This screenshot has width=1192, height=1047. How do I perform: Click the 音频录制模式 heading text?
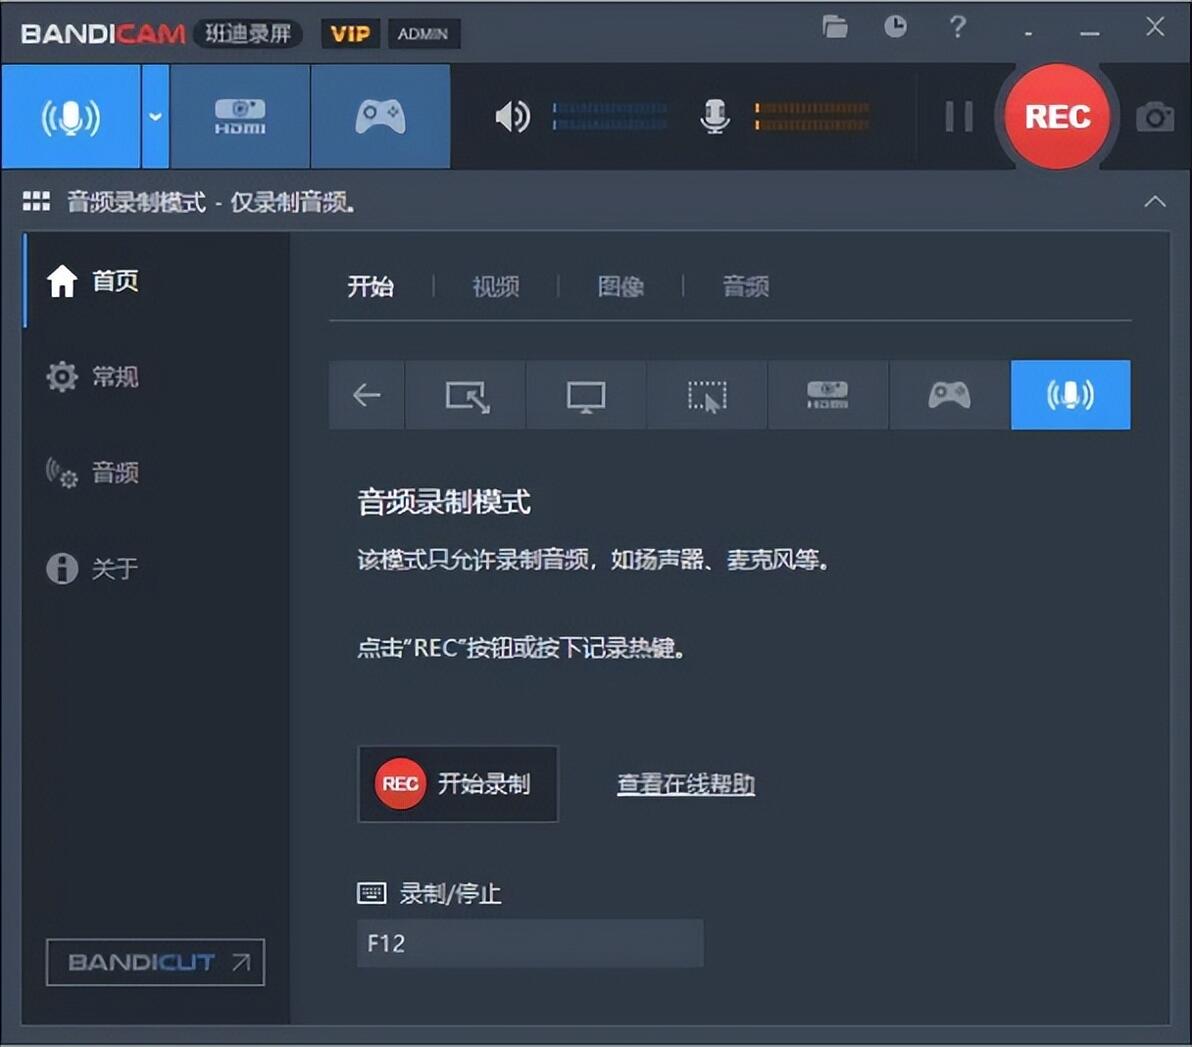[x=444, y=502]
